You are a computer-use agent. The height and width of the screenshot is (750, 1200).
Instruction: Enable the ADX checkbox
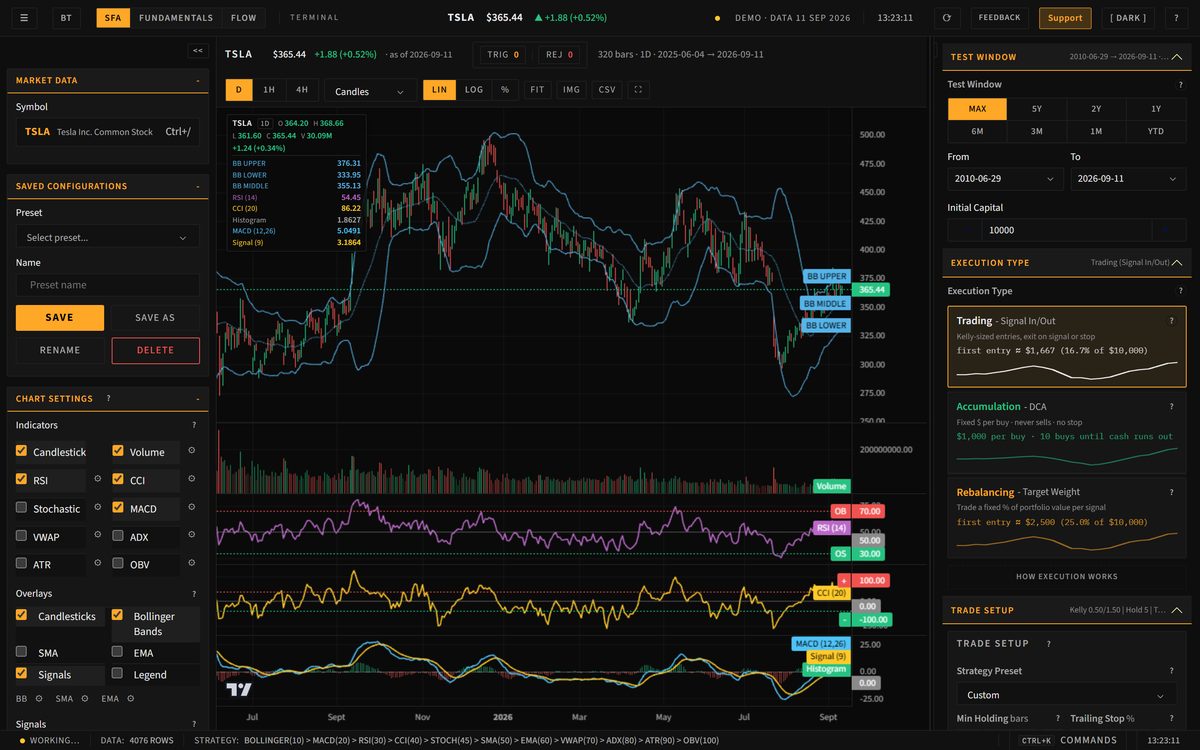tap(118, 536)
